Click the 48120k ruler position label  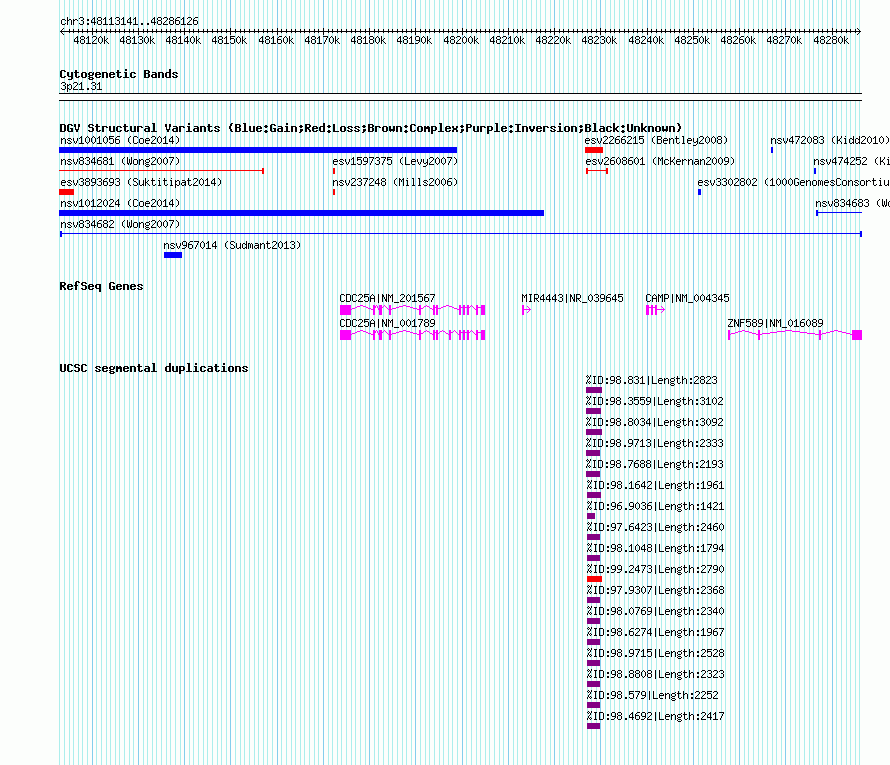pyautogui.click(x=91, y=40)
